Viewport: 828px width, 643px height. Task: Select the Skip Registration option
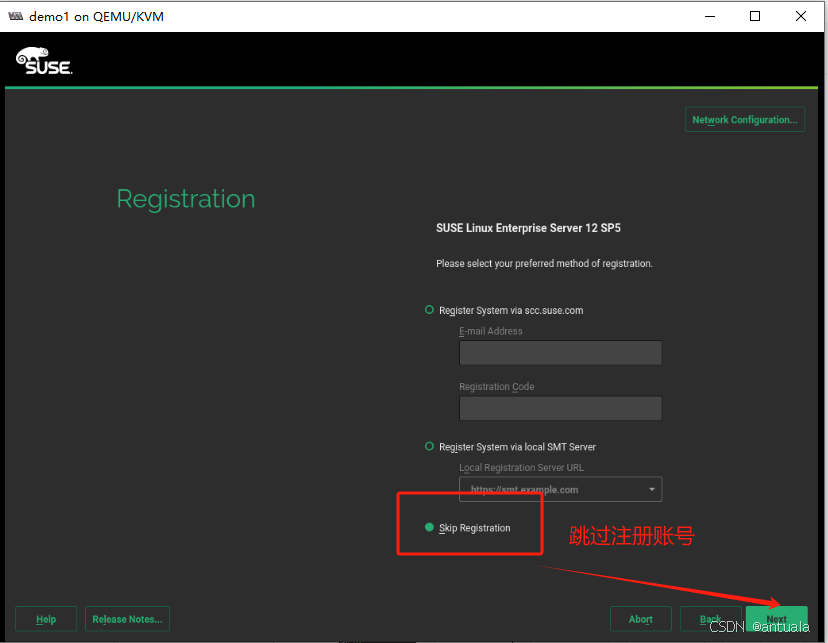[x=429, y=527]
